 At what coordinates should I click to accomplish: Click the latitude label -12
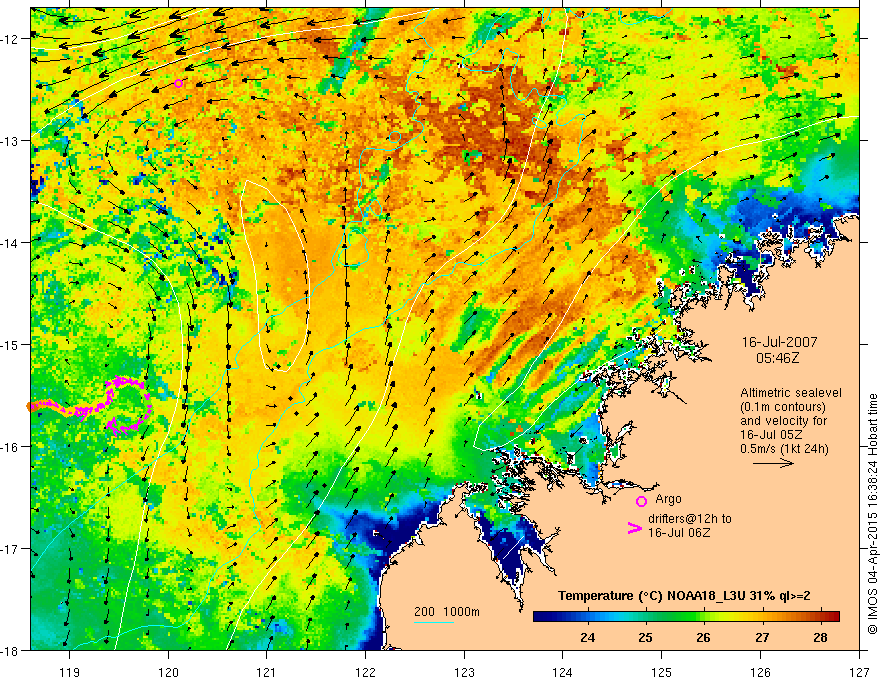pyautogui.click(x=11, y=39)
